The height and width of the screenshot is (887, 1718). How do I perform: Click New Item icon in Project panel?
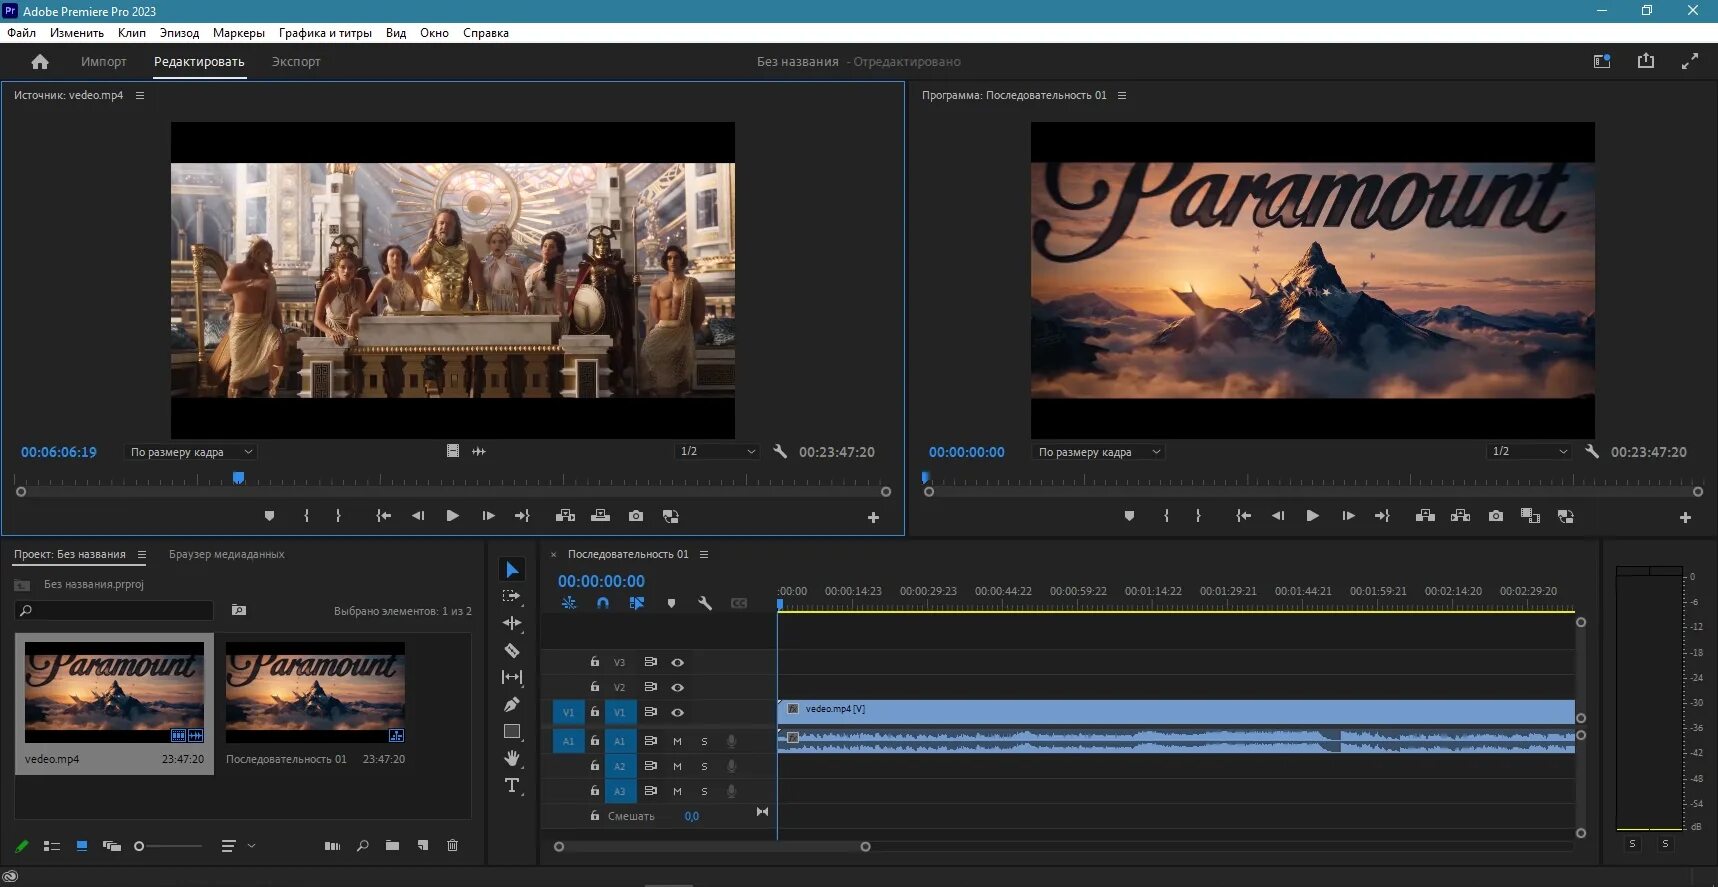(423, 846)
